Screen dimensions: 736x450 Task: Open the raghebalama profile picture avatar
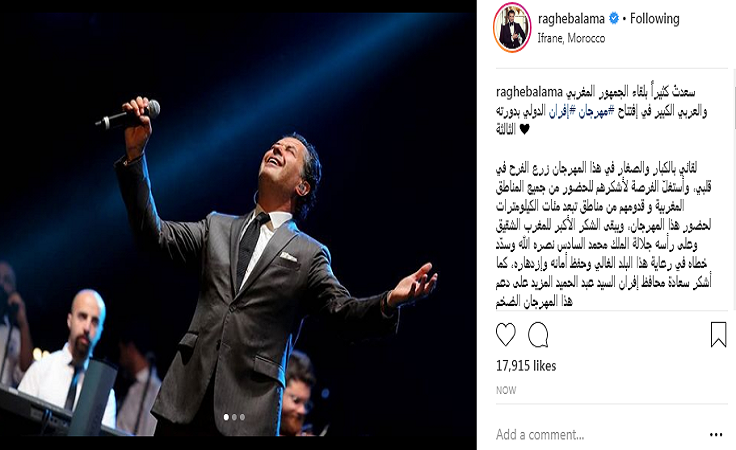pyautogui.click(x=512, y=27)
